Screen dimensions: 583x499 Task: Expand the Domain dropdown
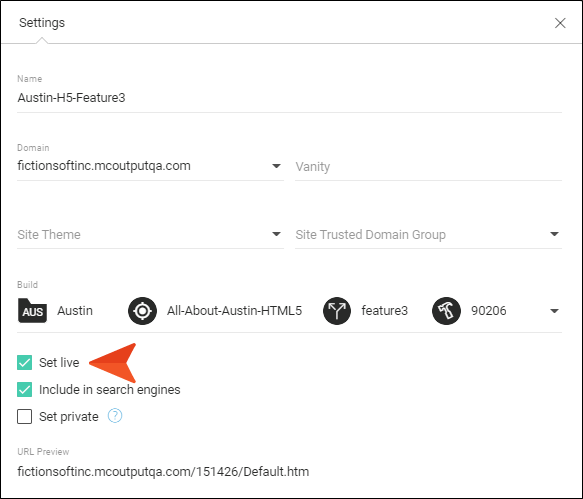[x=276, y=166]
